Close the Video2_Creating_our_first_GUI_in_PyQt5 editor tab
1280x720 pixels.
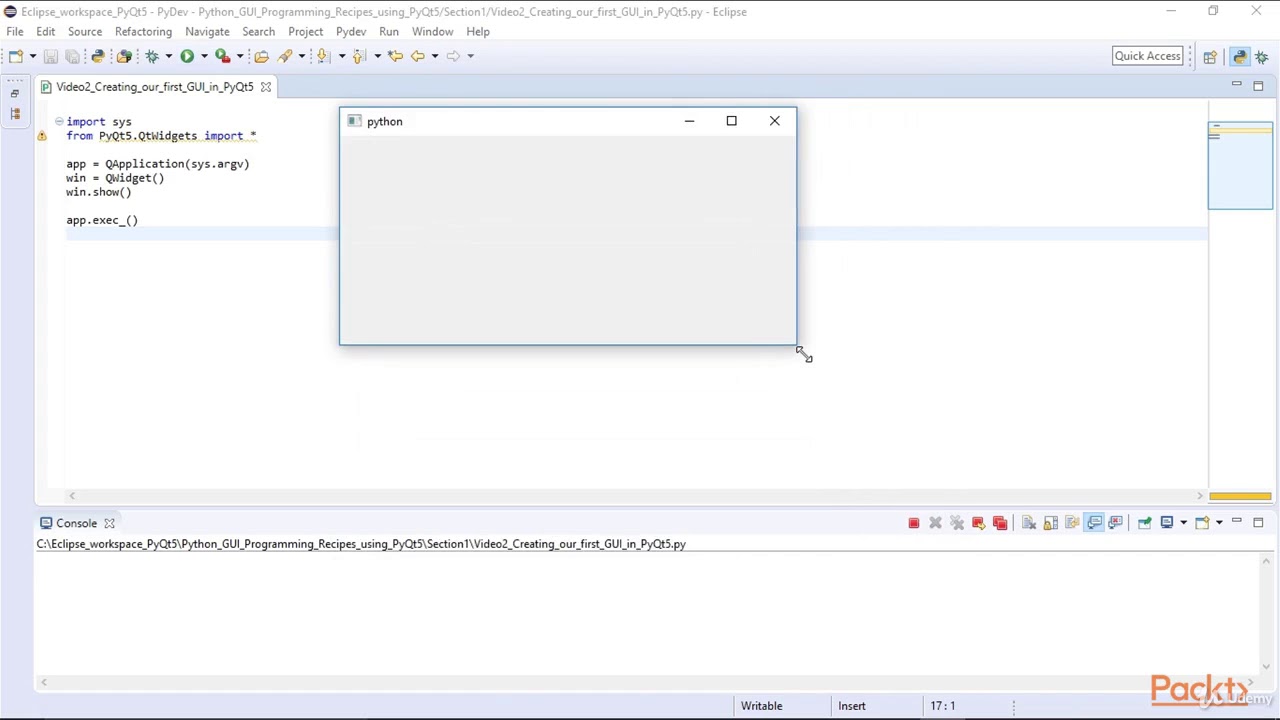266,87
